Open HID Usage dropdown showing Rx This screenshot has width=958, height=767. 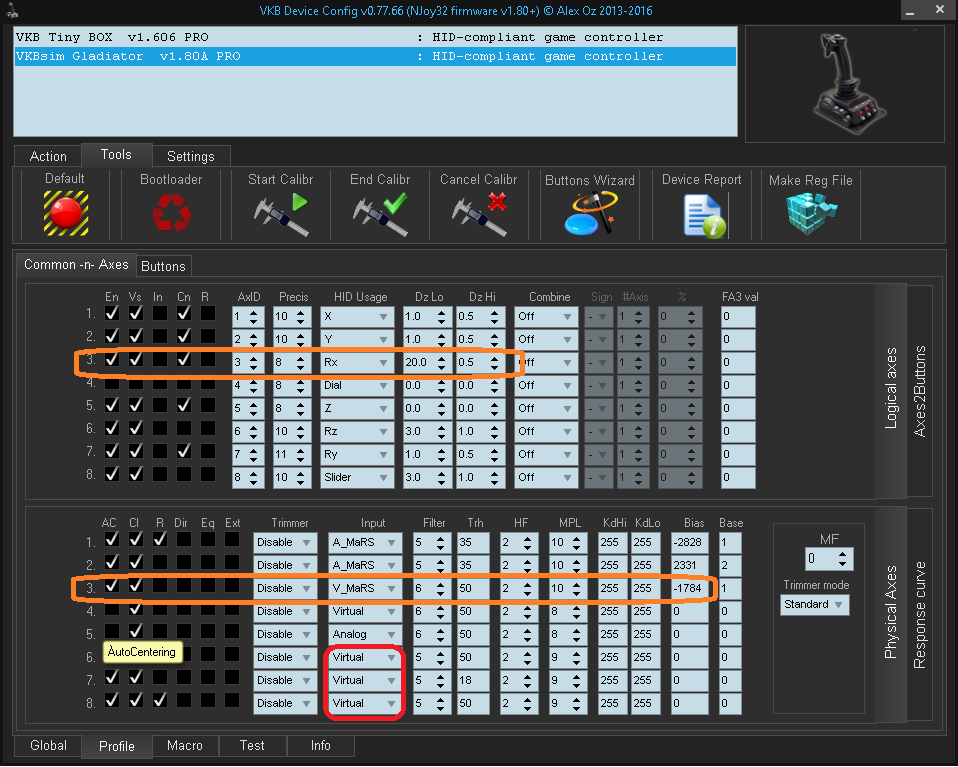click(357, 362)
